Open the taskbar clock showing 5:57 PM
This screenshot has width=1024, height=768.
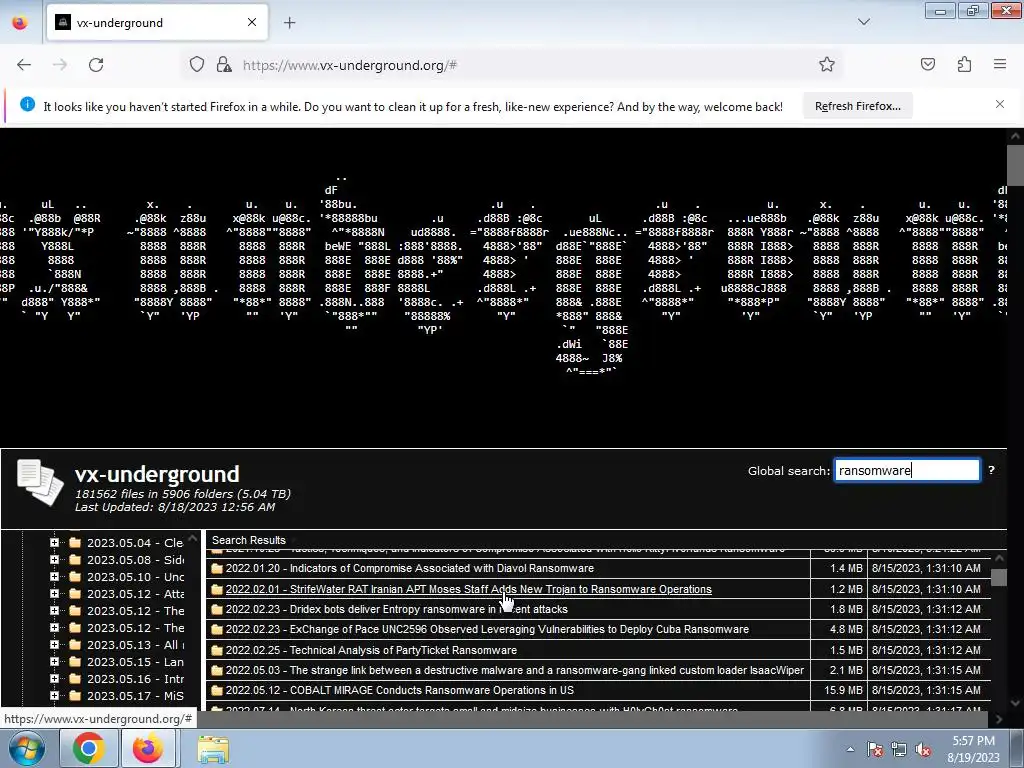[973, 749]
